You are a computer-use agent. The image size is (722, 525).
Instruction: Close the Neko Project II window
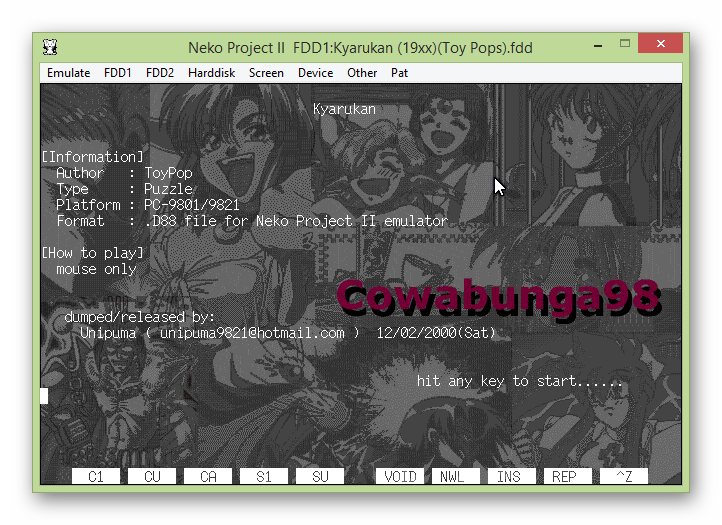click(x=660, y=44)
